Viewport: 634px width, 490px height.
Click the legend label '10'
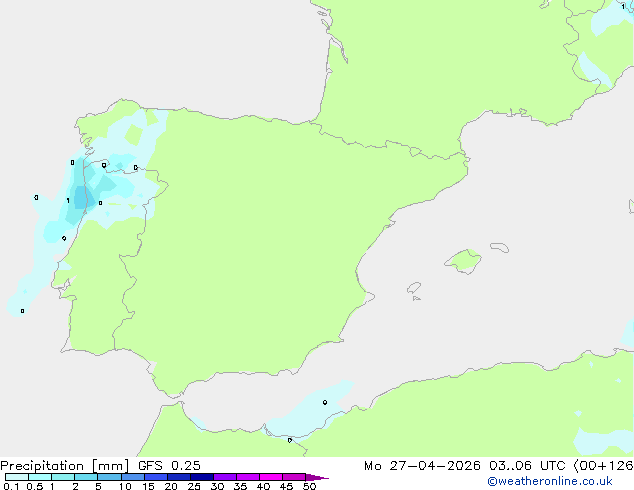coord(125,486)
